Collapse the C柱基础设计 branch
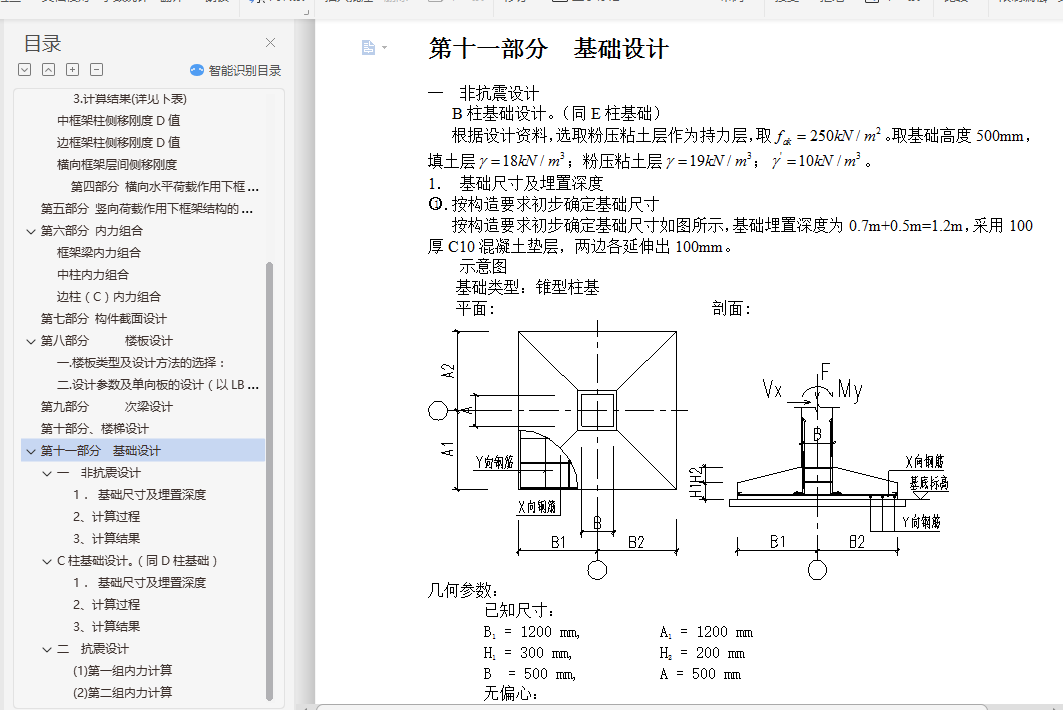Screen dimensions: 1063x710 (47, 561)
